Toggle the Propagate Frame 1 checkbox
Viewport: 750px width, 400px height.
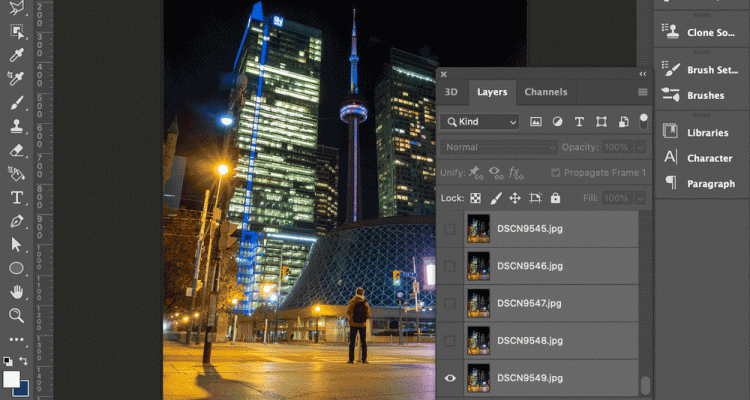click(556, 172)
